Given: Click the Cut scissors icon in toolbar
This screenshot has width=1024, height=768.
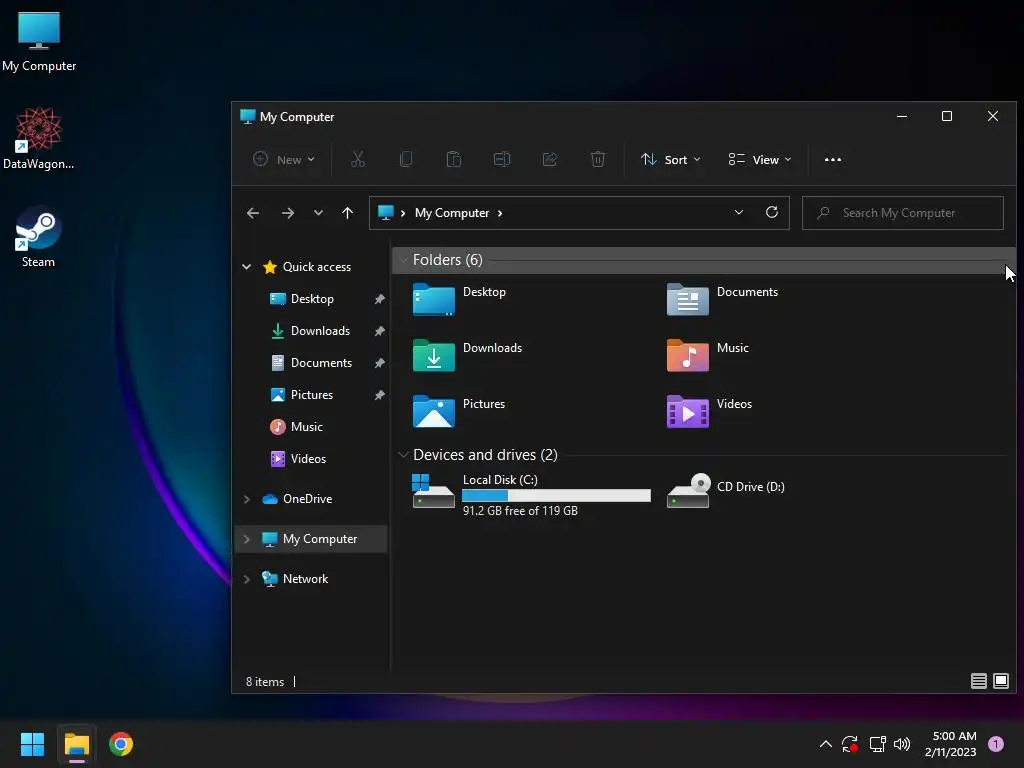Looking at the screenshot, I should tap(358, 159).
